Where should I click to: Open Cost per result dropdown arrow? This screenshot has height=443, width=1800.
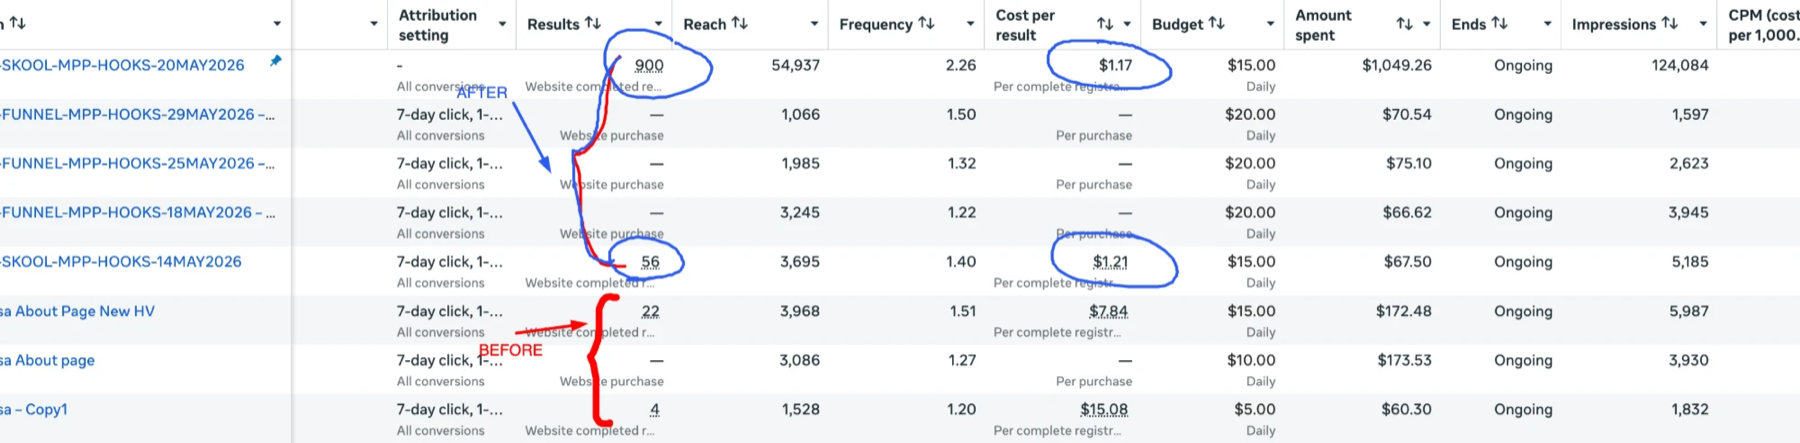click(1127, 24)
